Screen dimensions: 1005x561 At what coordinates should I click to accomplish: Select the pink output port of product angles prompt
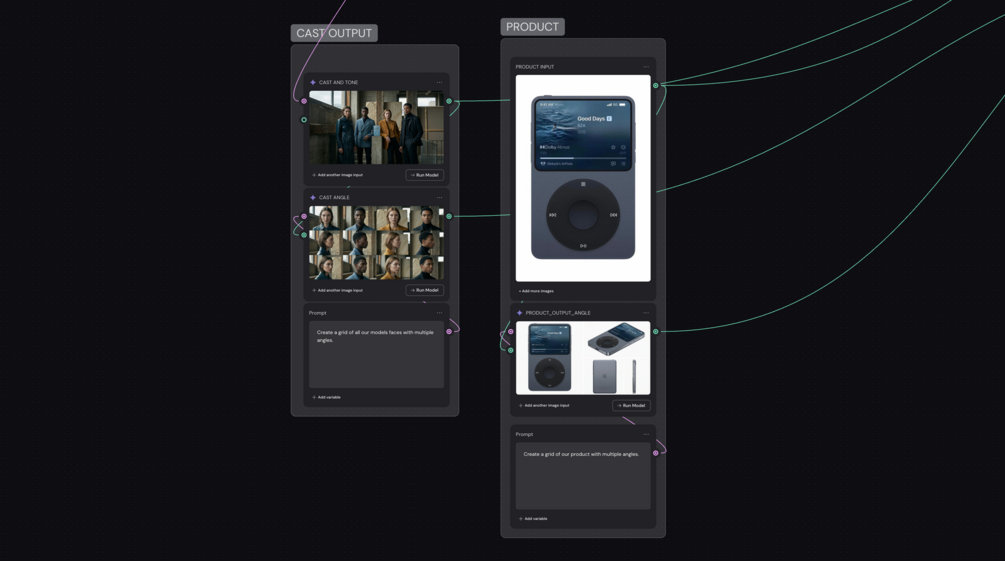point(655,453)
